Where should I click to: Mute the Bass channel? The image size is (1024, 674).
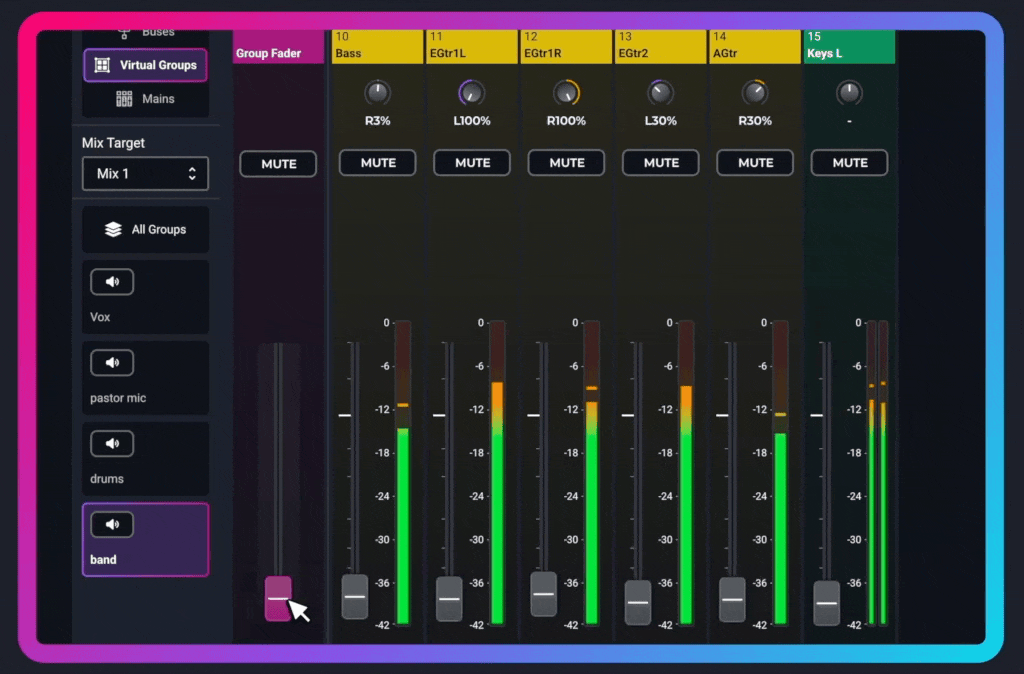coord(377,162)
